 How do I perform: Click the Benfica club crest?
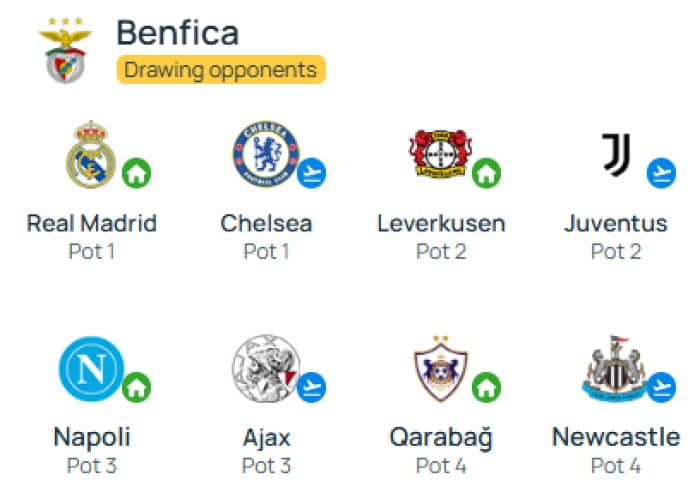(x=65, y=50)
